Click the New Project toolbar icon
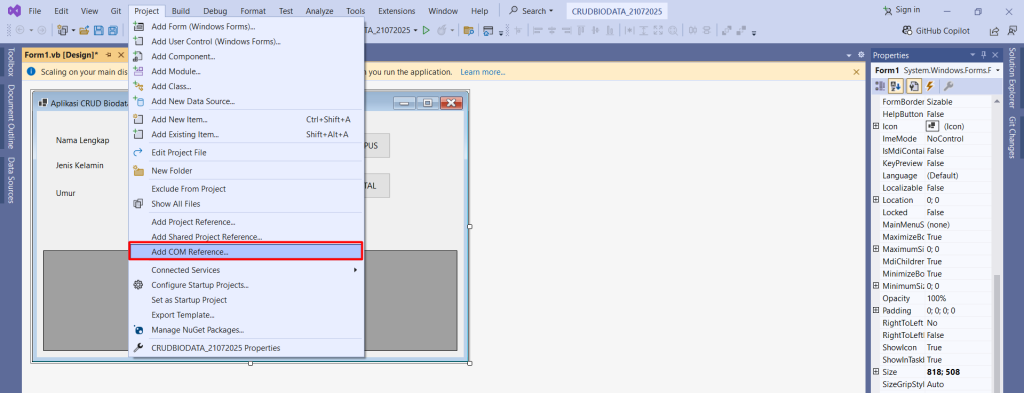This screenshot has height=393, width=1024. tap(63, 30)
